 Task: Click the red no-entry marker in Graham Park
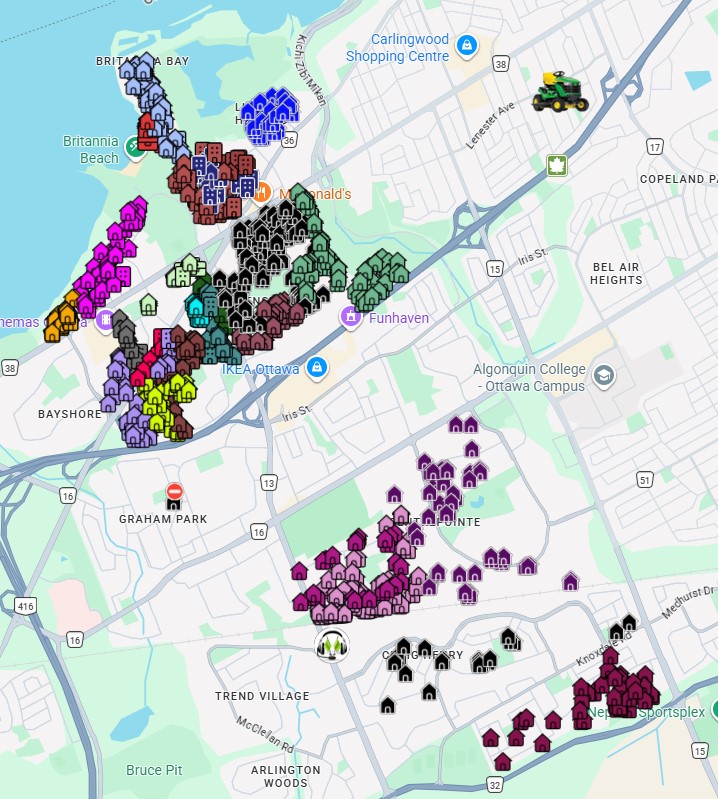[x=174, y=492]
